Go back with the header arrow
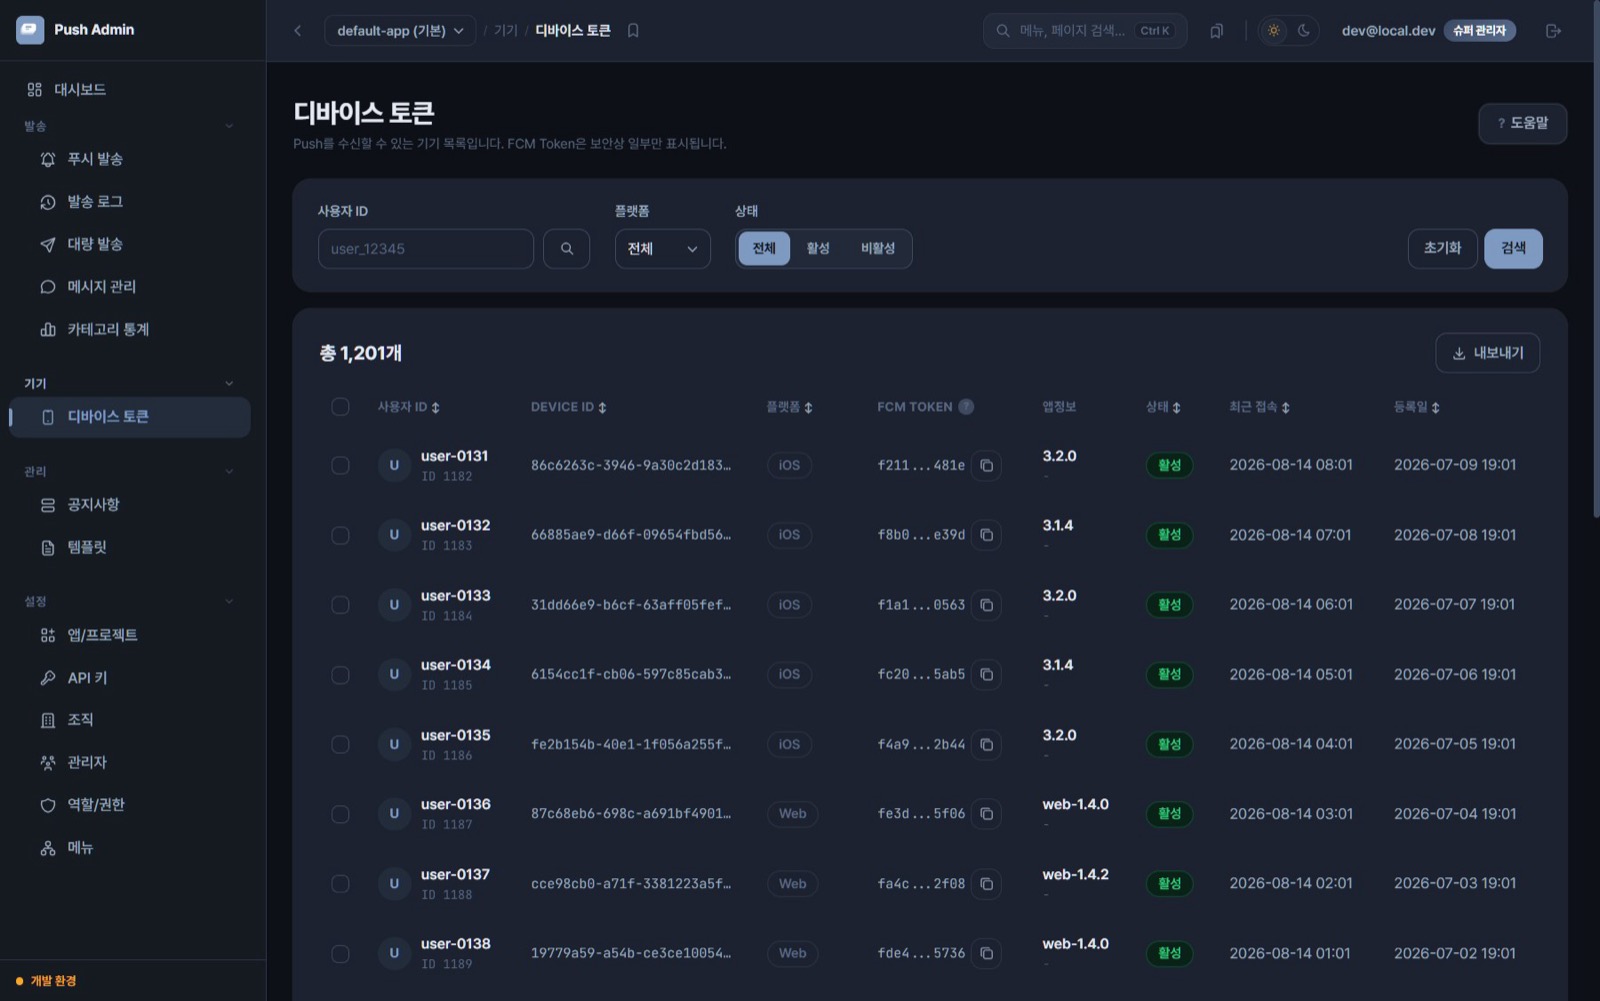Screen dimensions: 1600x1001 click(x=297, y=31)
